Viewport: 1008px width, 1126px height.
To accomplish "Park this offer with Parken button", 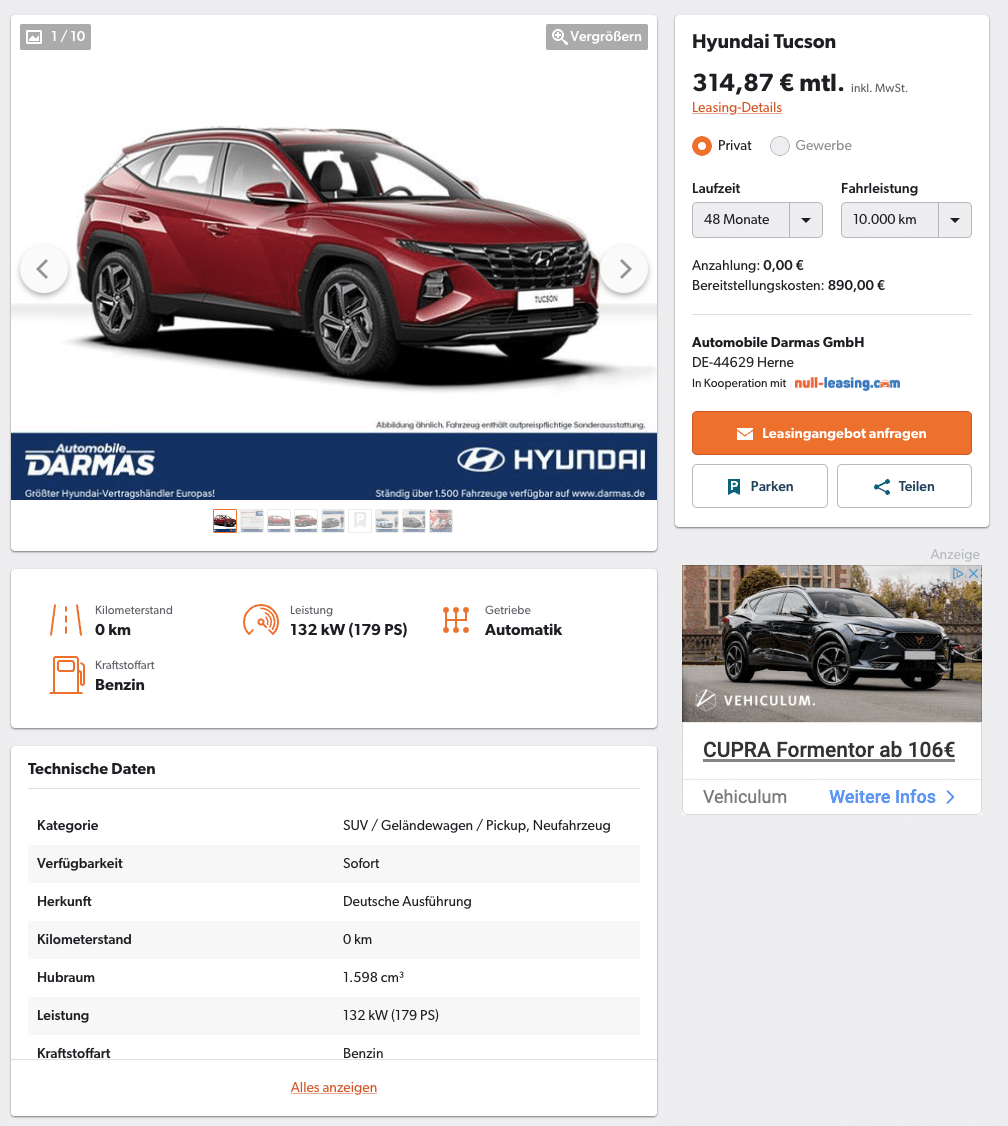I will coord(760,486).
